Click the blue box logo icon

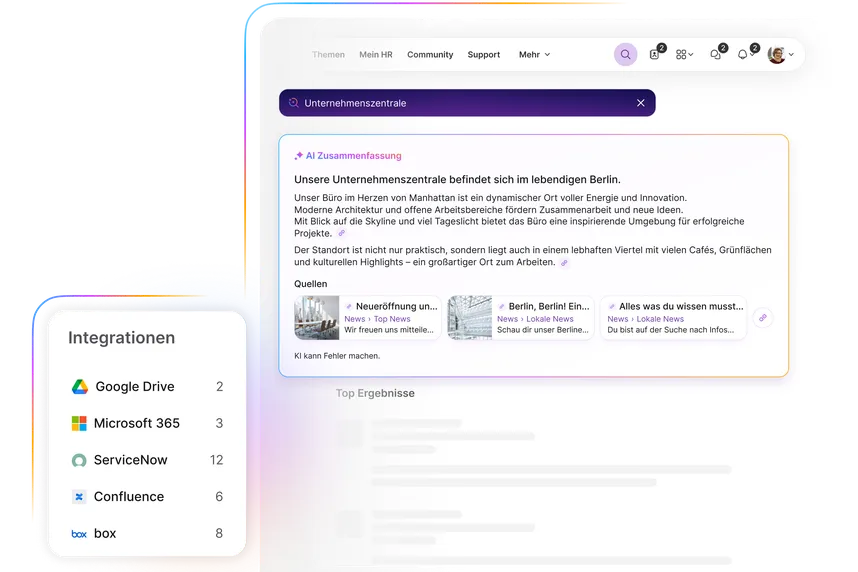[79, 534]
